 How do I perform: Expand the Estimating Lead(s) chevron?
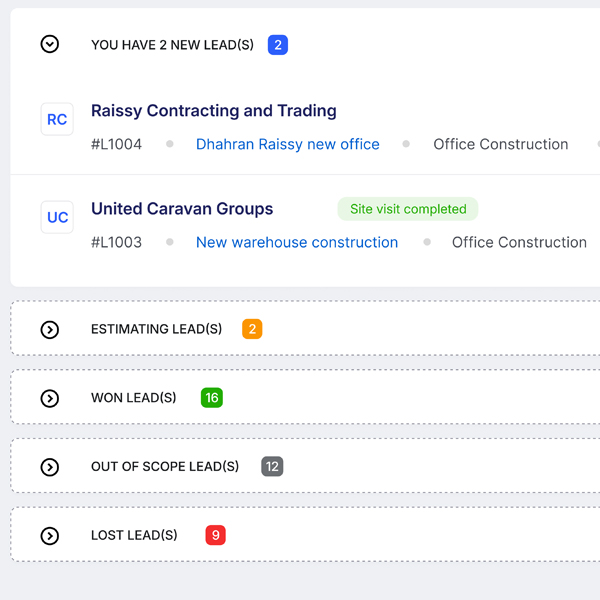point(50,330)
